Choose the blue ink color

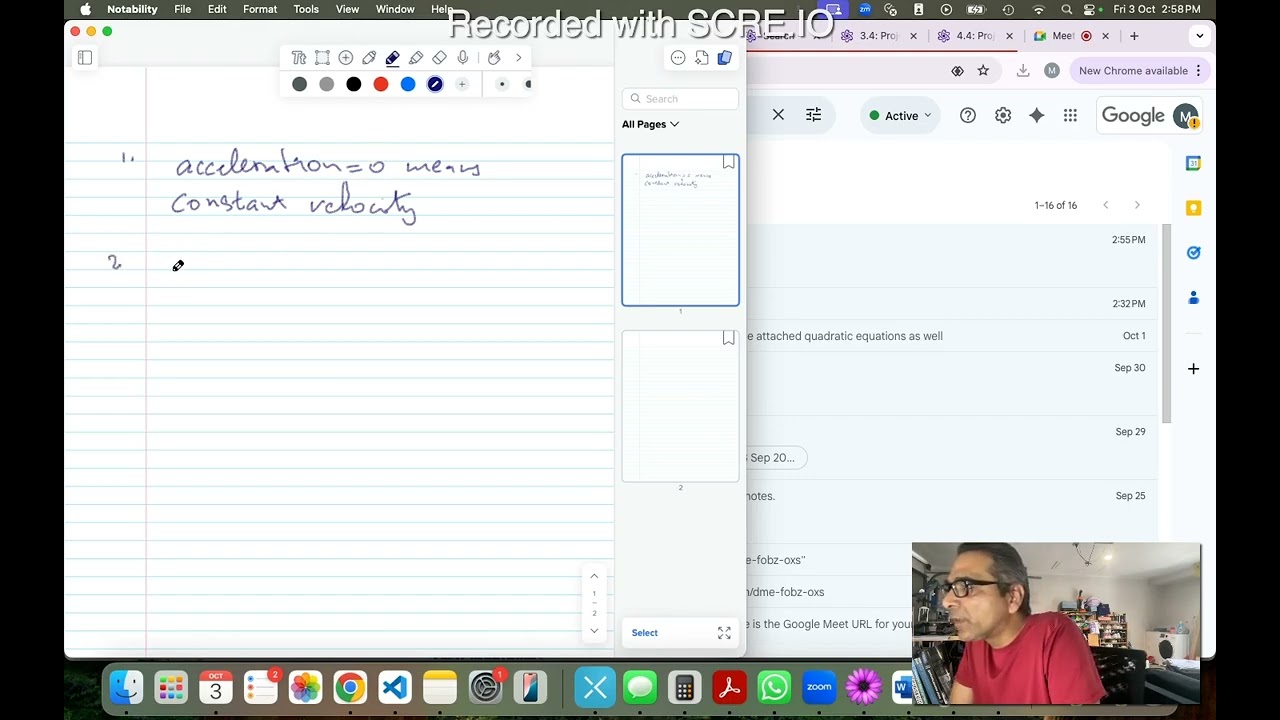pos(408,84)
